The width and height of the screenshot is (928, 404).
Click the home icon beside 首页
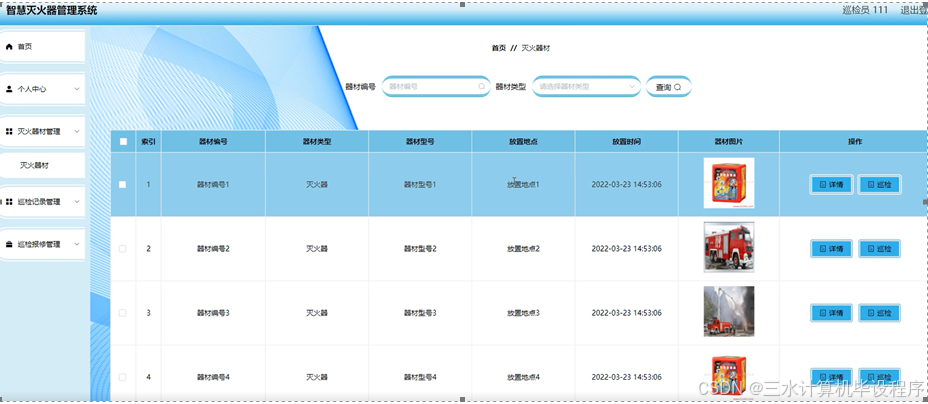click(9, 47)
